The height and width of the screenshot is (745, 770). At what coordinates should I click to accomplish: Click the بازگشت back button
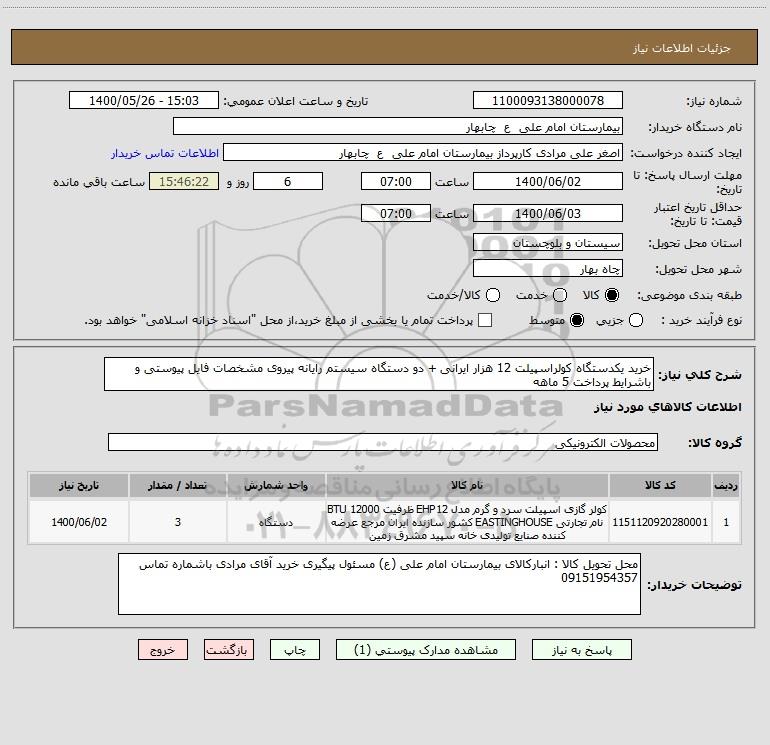pos(229,650)
